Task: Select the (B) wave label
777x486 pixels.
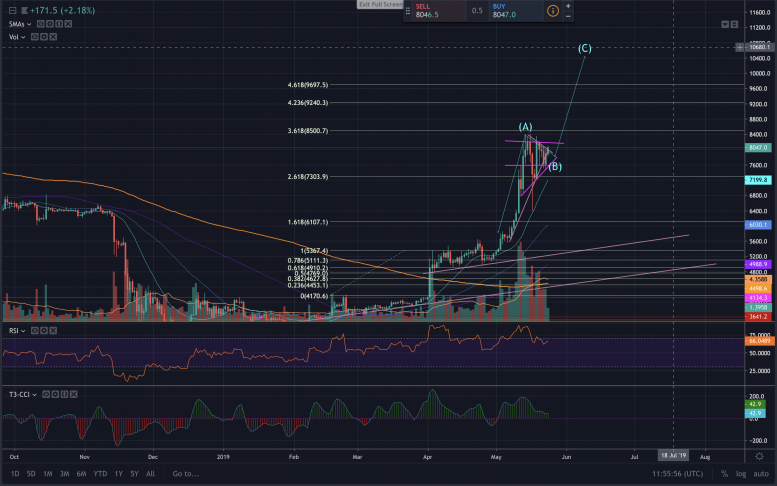Action: pyautogui.click(x=555, y=166)
